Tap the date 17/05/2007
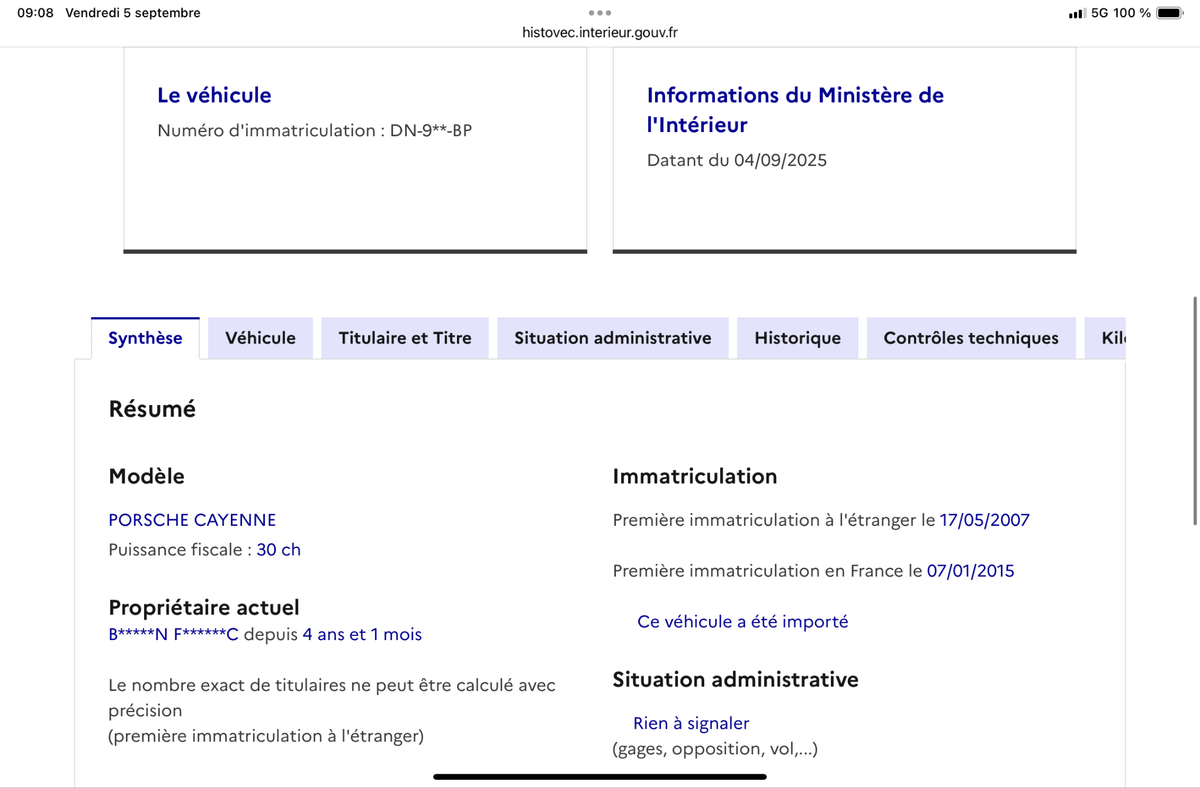Viewport: 1200px width, 788px height. click(x=985, y=520)
